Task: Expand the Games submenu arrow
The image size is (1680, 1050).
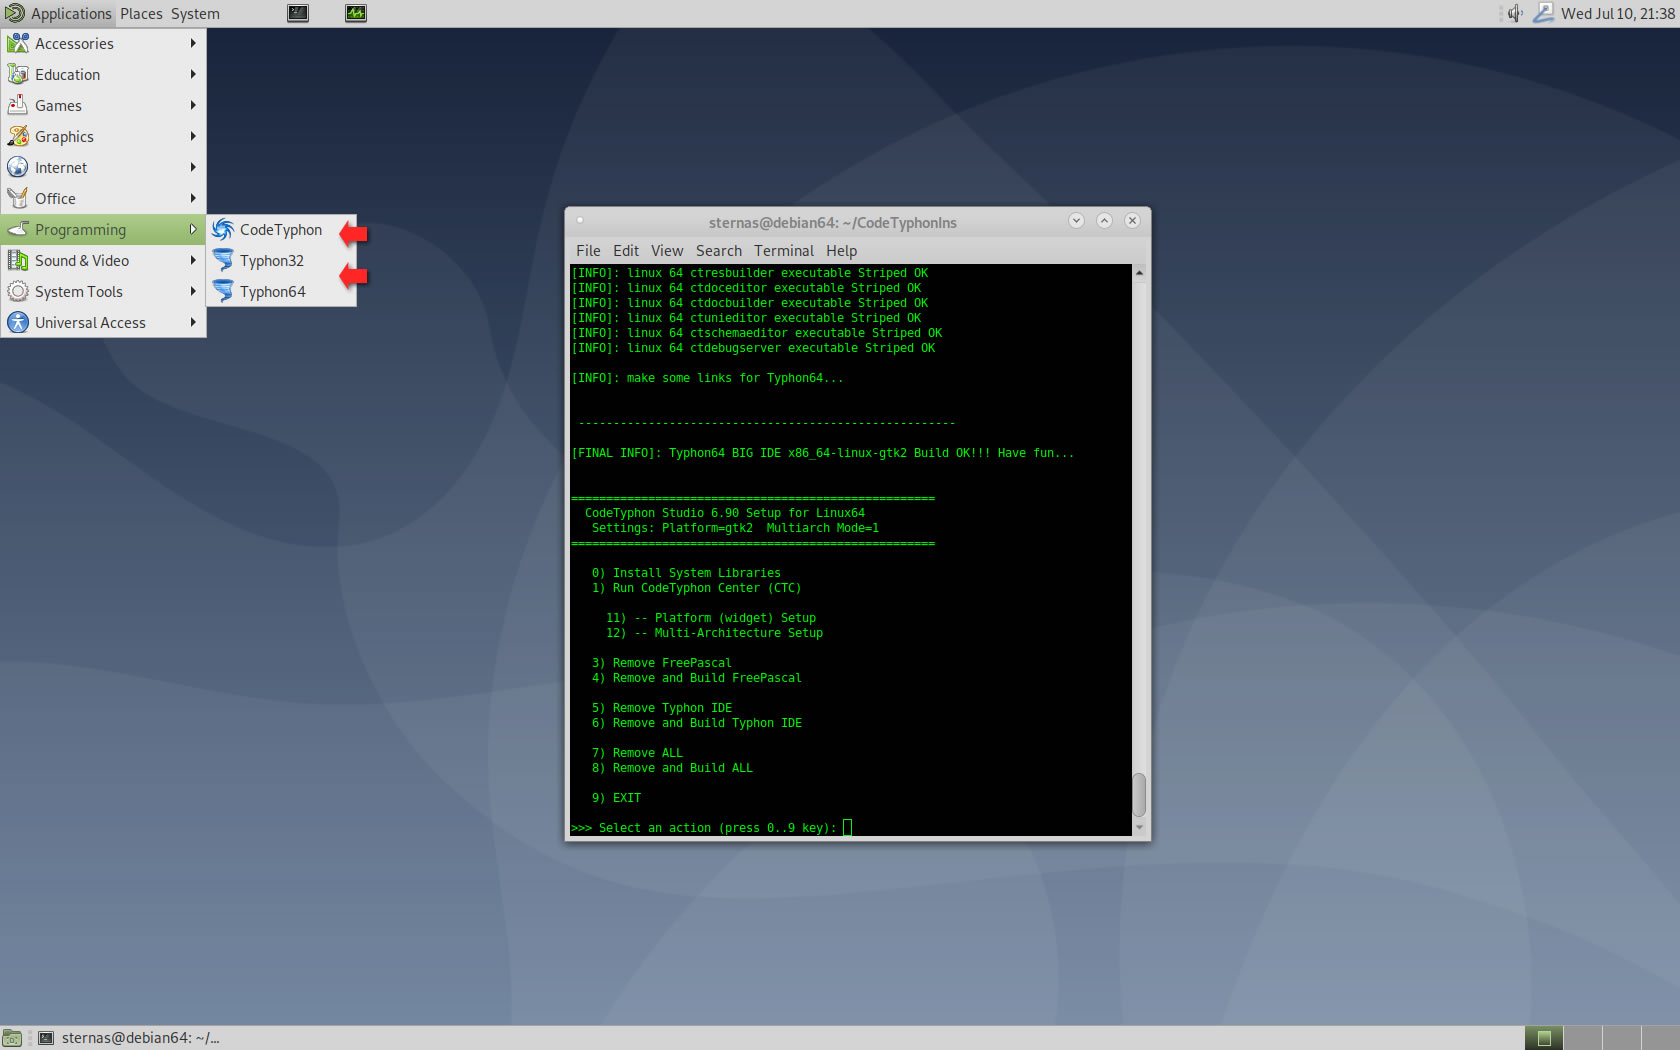Action: pyautogui.click(x=193, y=105)
